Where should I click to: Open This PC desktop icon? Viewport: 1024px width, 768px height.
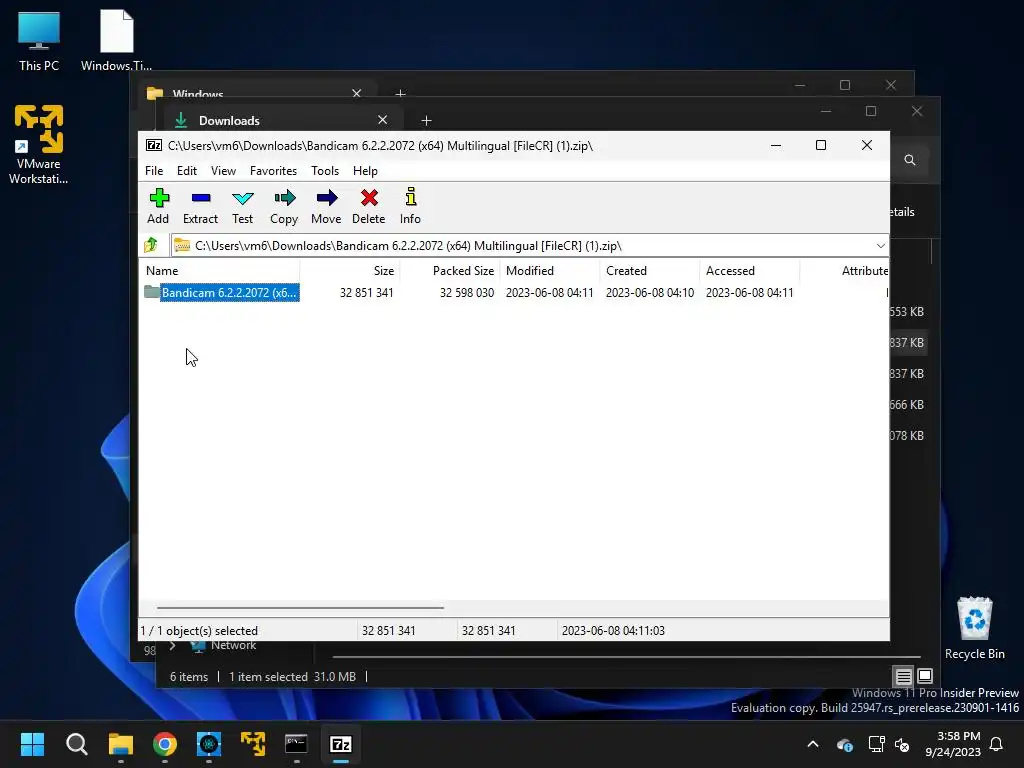39,42
